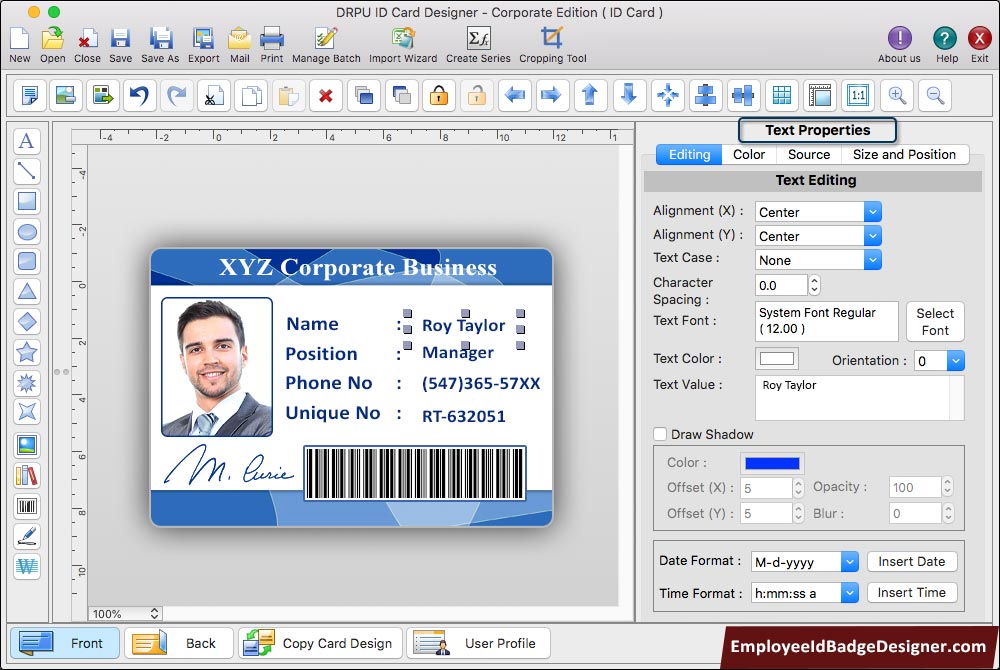
Task: Select the WordArt tool (W)
Action: (27, 566)
